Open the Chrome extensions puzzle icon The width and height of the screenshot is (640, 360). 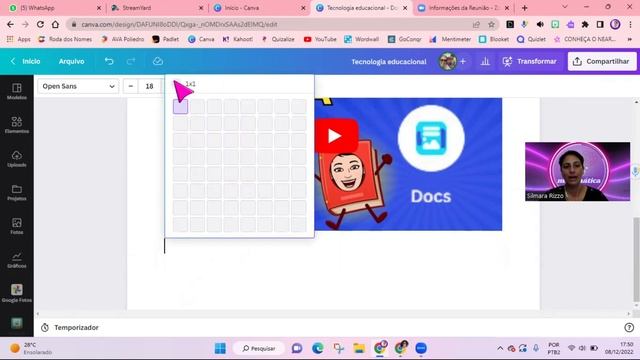[x=585, y=24]
